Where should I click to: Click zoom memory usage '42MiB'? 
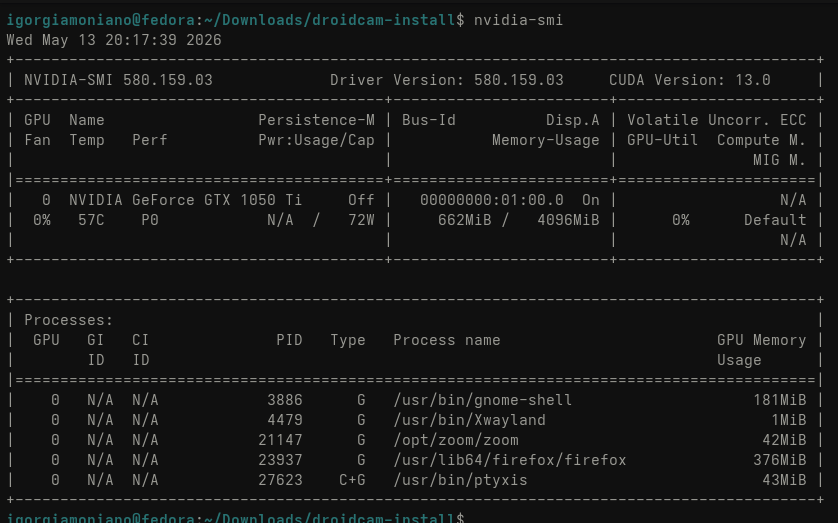pos(784,440)
